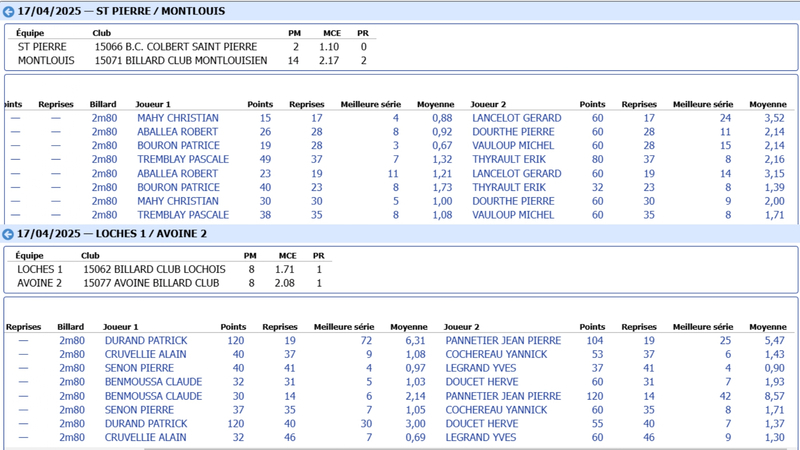Open SENON PIERRE in the row against LEGRAND YVES
Screen dimensions: 800x450
139,368
